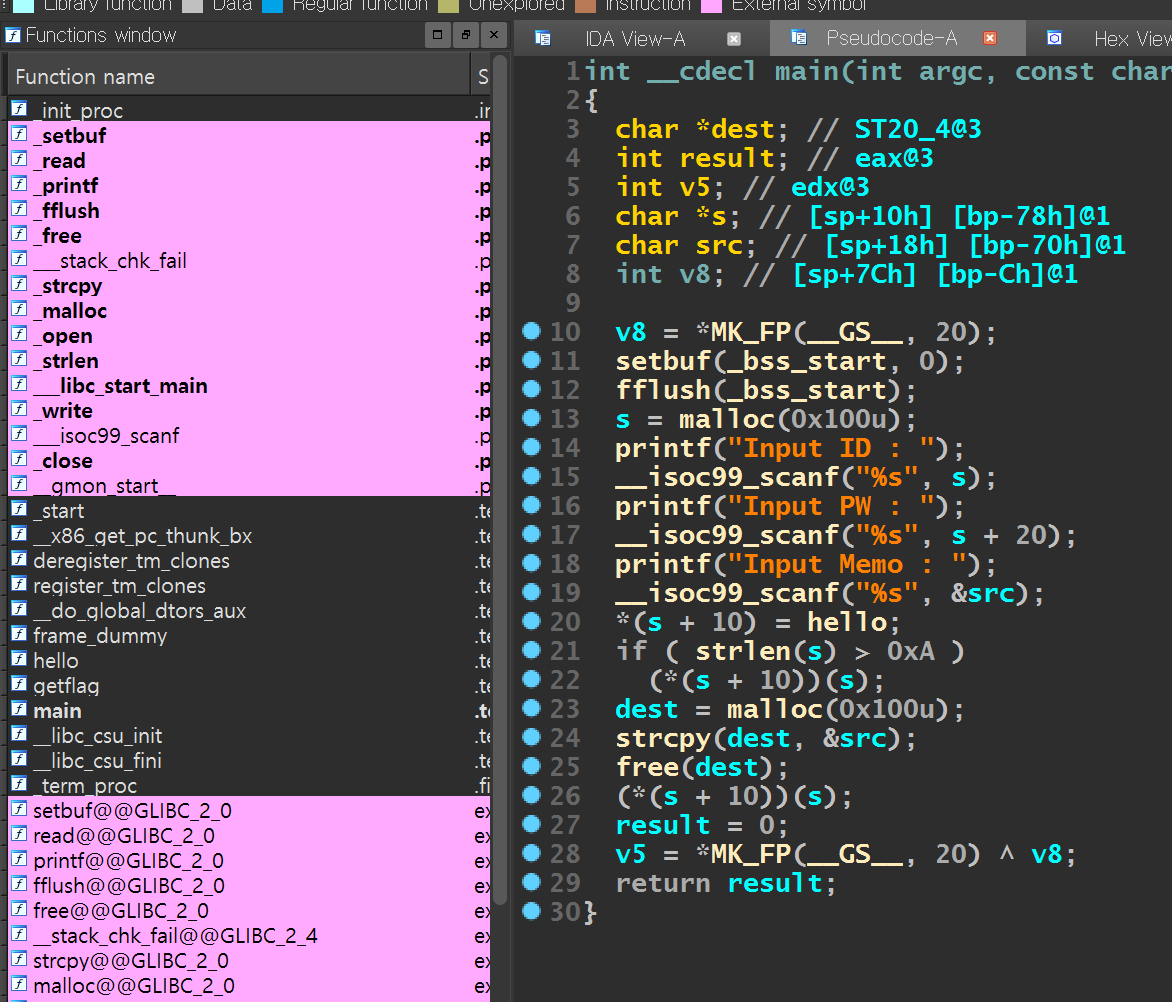This screenshot has width=1172, height=1002.
Task: Click the Hex View tab icon
Action: tap(1054, 38)
